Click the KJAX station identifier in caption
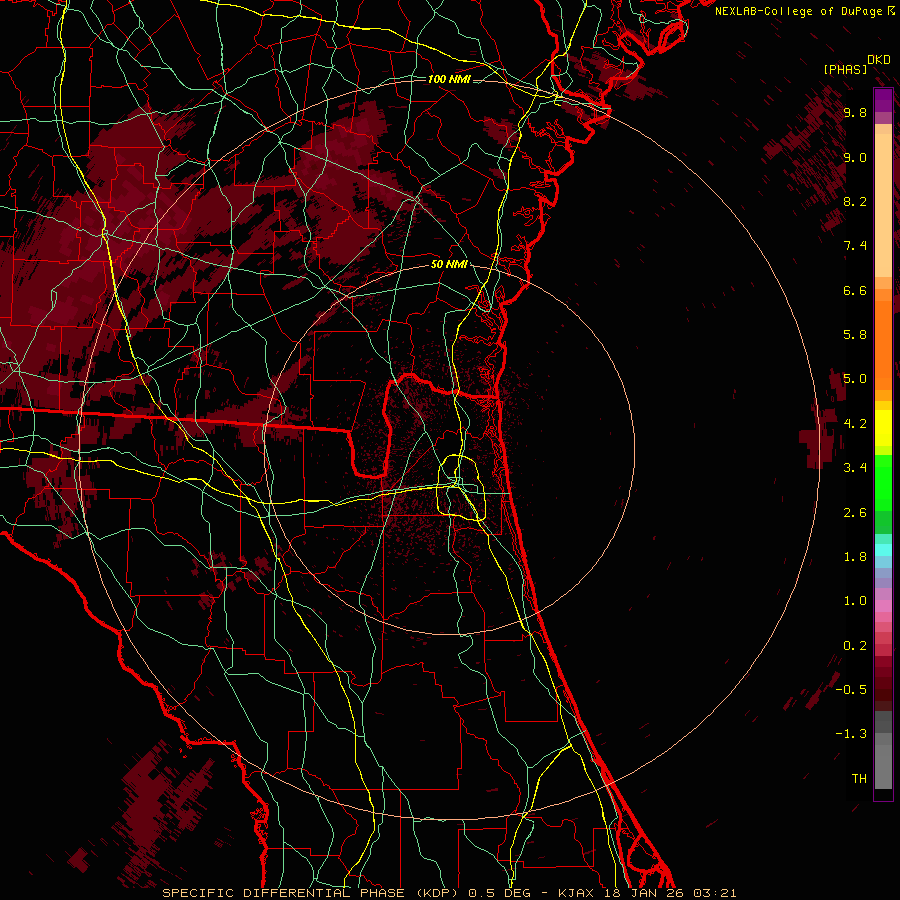Screen dimensions: 900x900 click(578, 893)
